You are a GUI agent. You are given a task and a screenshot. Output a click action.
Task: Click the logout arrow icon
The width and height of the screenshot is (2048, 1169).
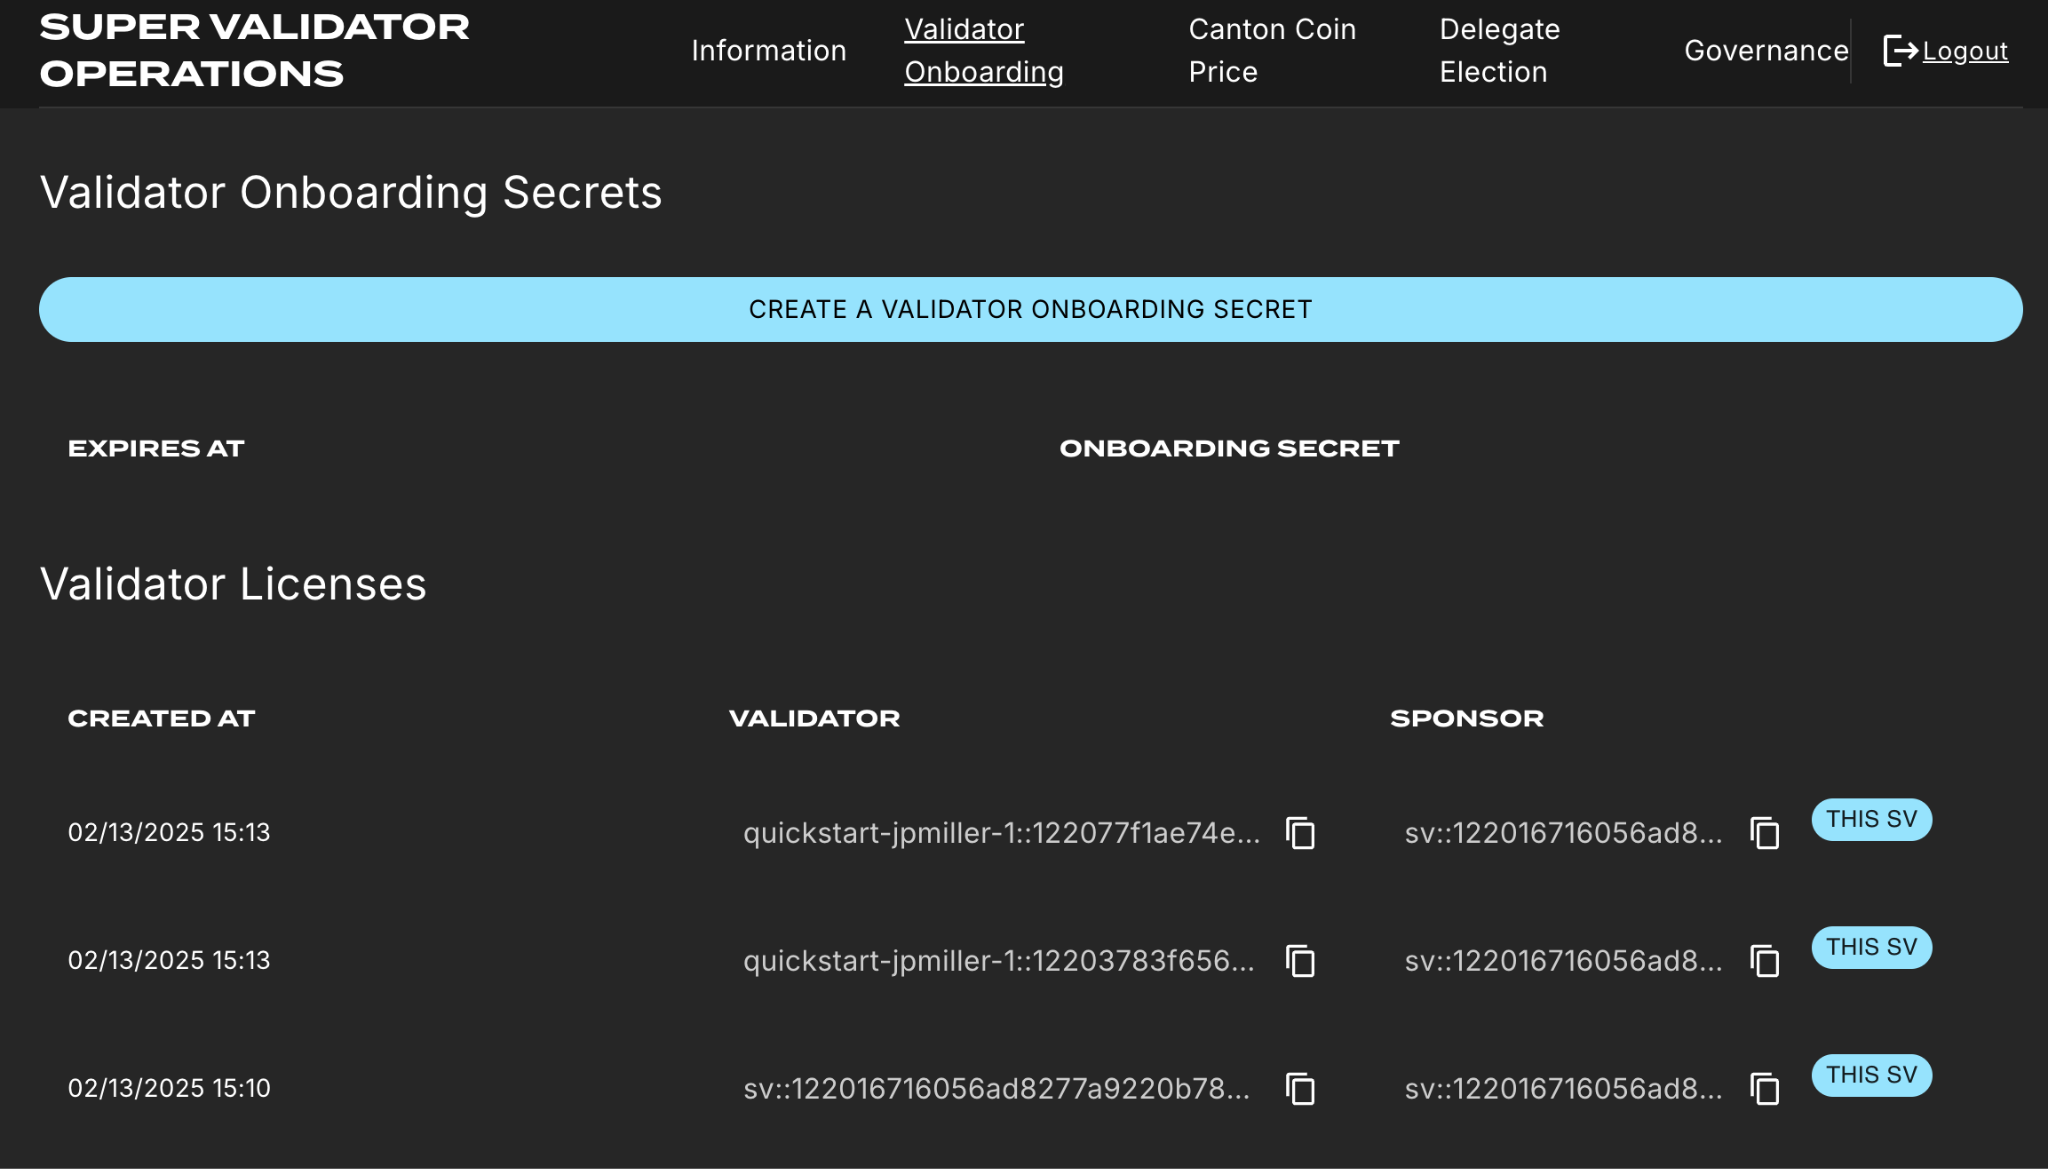click(1899, 50)
